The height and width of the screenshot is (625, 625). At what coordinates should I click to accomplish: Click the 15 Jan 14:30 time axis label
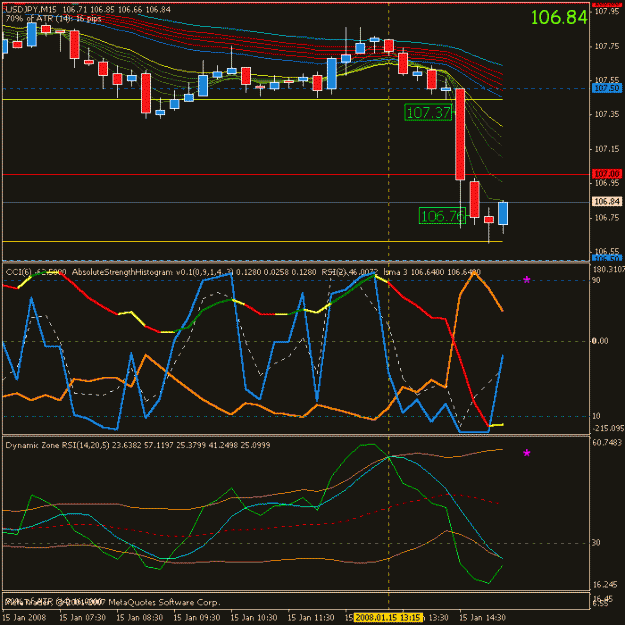482,617
